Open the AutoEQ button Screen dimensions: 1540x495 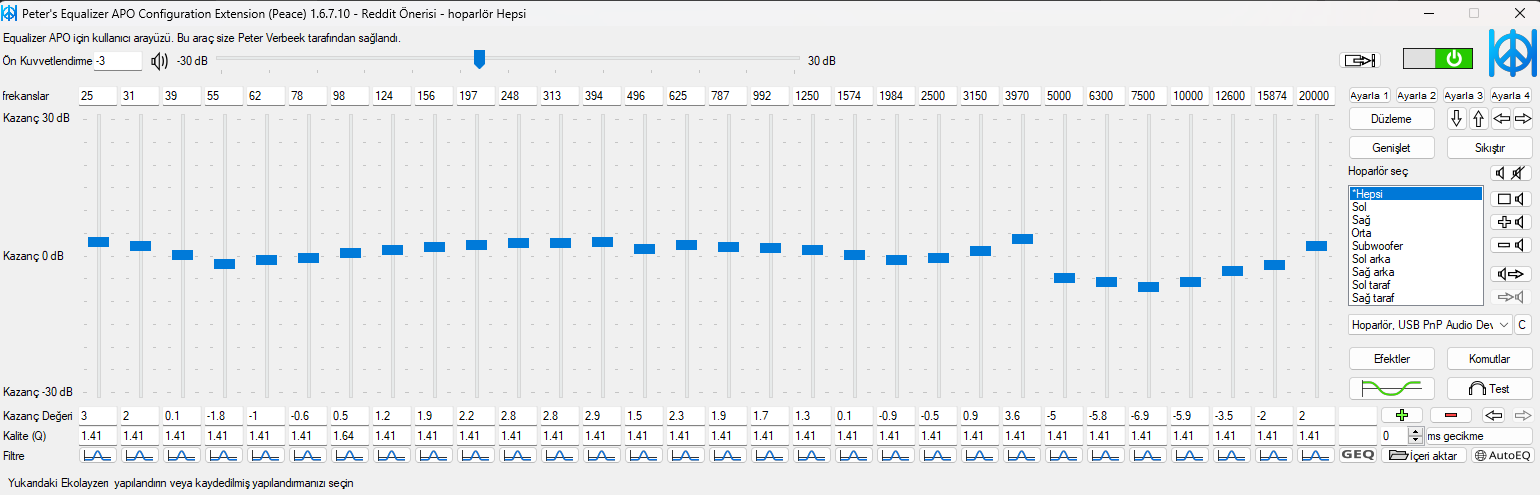pyautogui.click(x=1503, y=455)
